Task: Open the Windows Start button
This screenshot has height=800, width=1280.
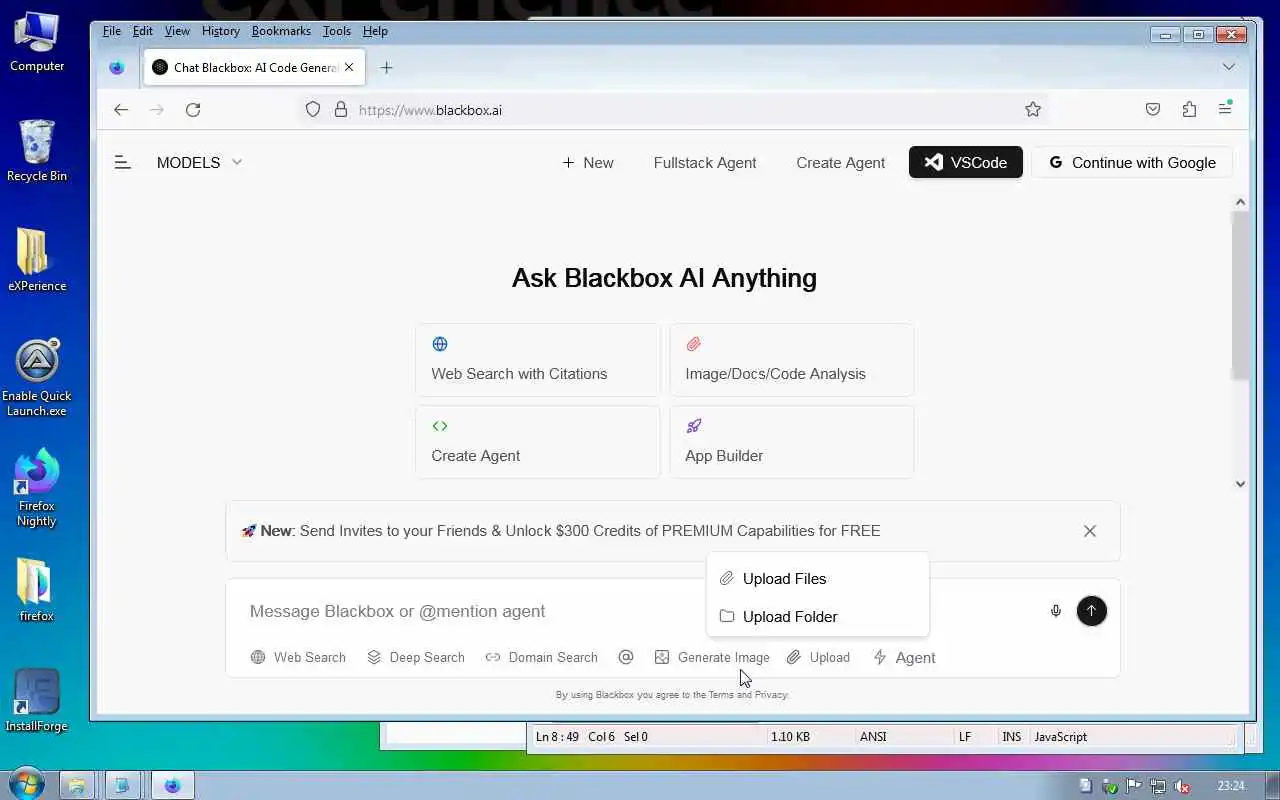Action: tap(26, 784)
